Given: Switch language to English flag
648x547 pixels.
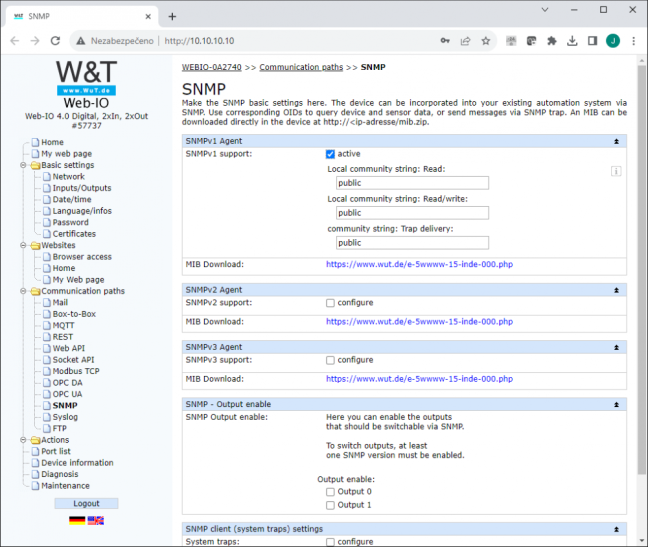Looking at the screenshot, I should click(x=95, y=521).
